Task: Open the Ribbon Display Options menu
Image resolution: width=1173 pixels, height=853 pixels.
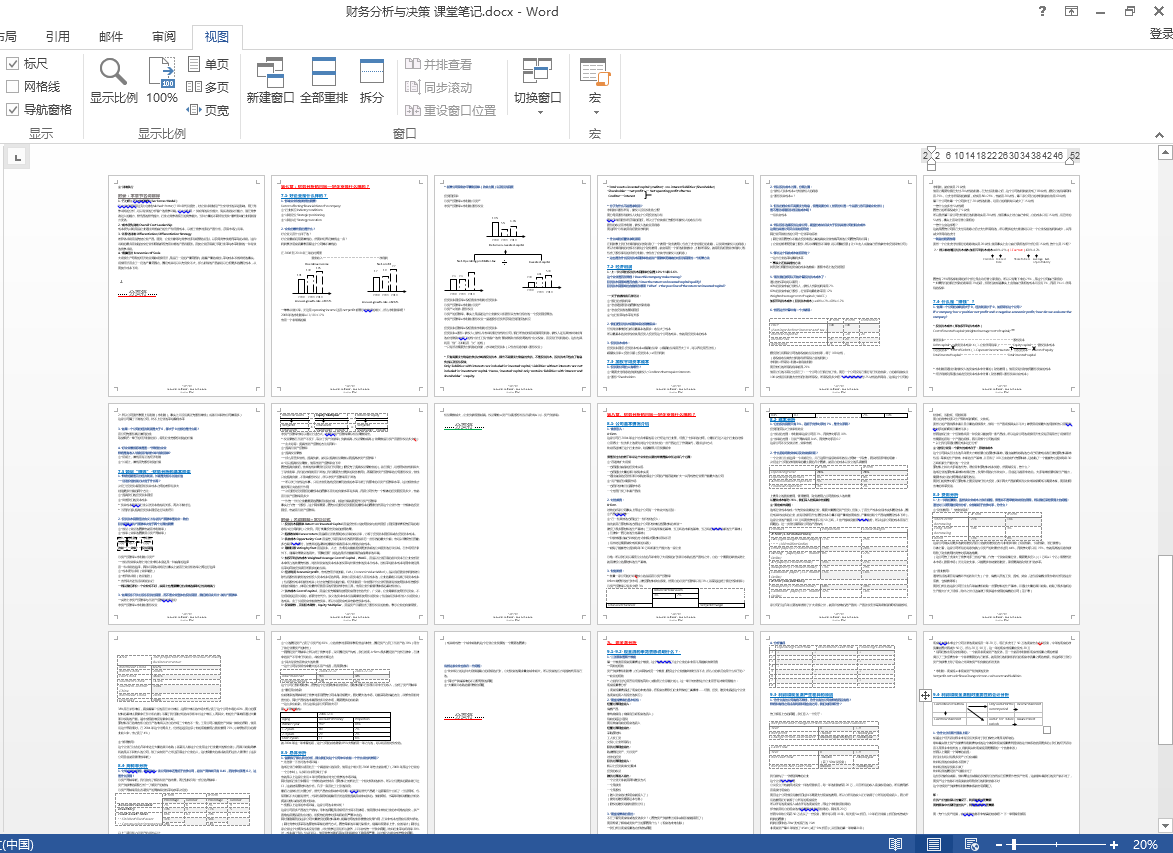Action: [1071, 12]
